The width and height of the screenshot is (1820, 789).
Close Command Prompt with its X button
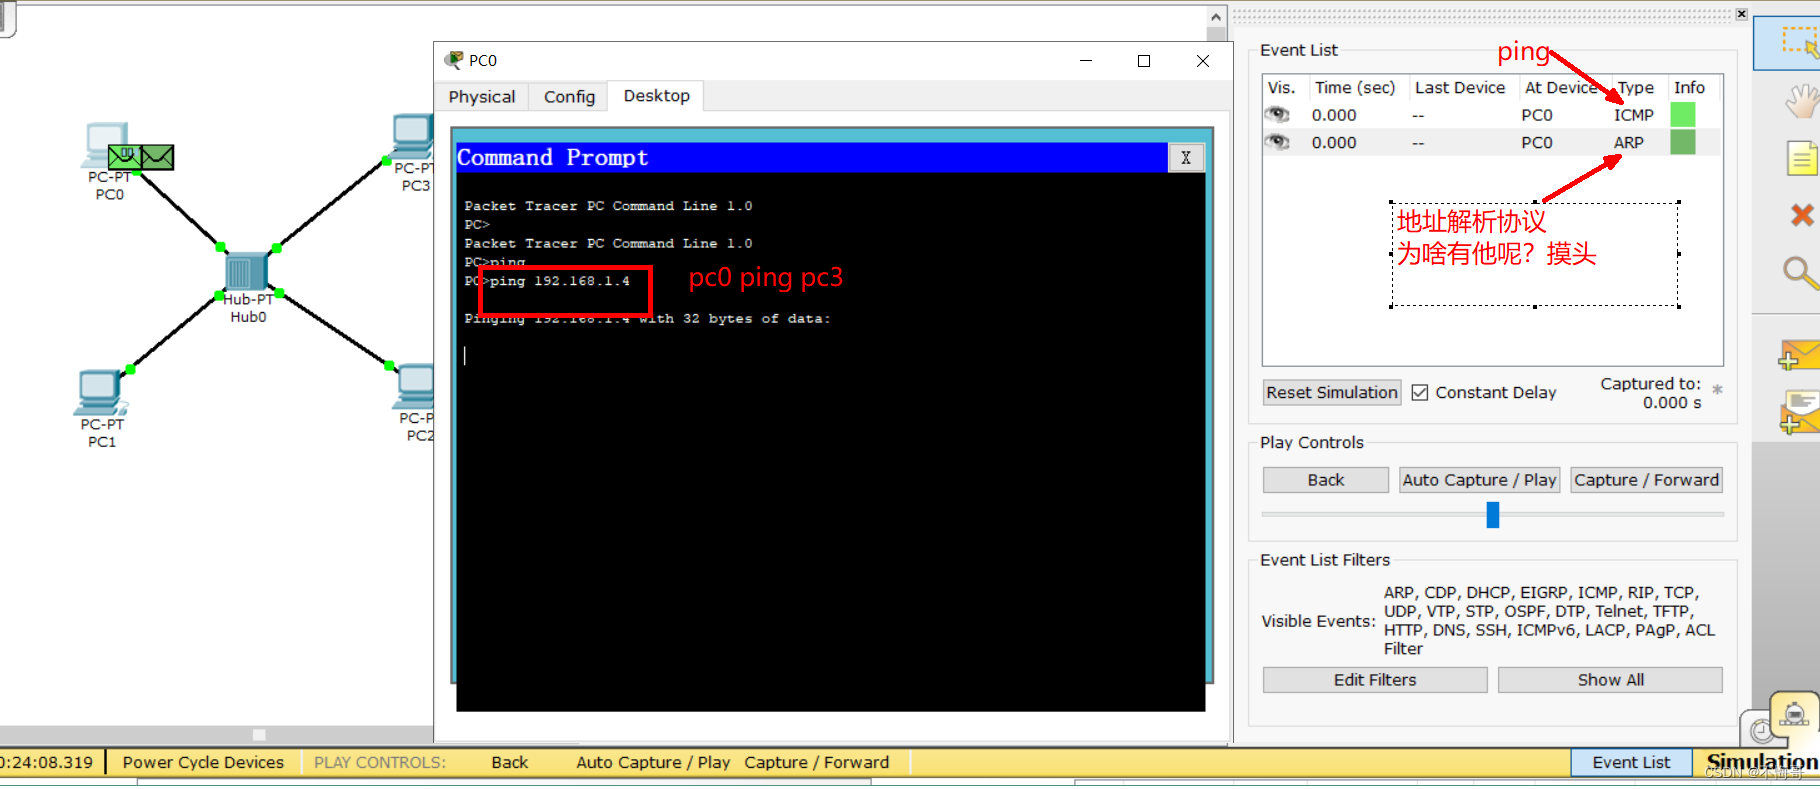pyautogui.click(x=1186, y=158)
